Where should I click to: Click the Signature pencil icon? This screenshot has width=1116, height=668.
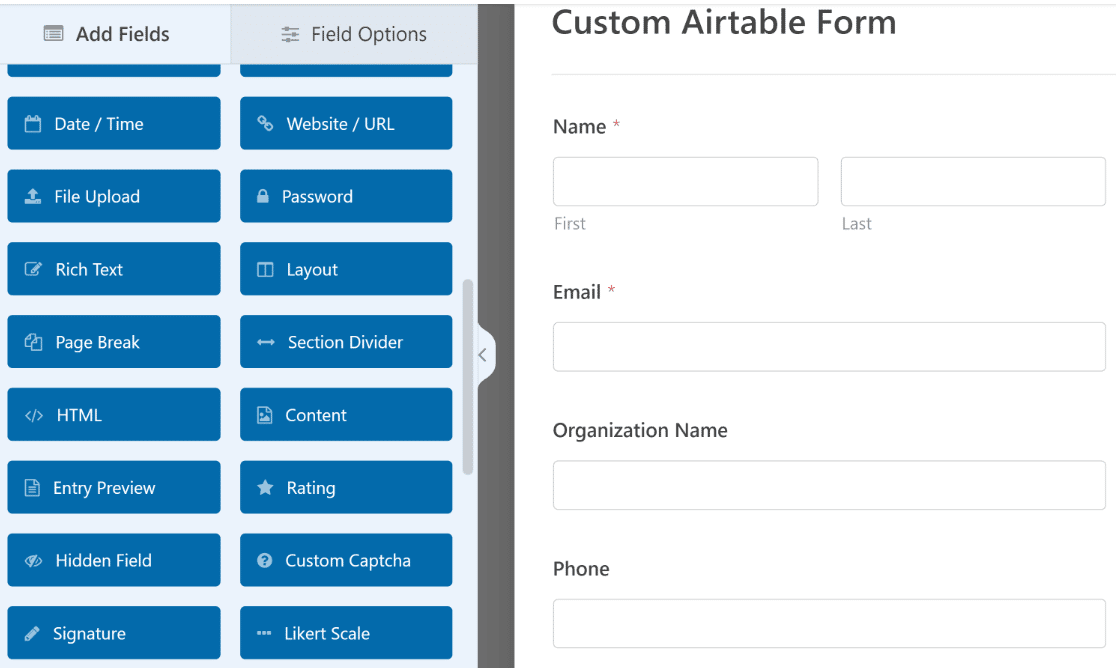coord(32,633)
